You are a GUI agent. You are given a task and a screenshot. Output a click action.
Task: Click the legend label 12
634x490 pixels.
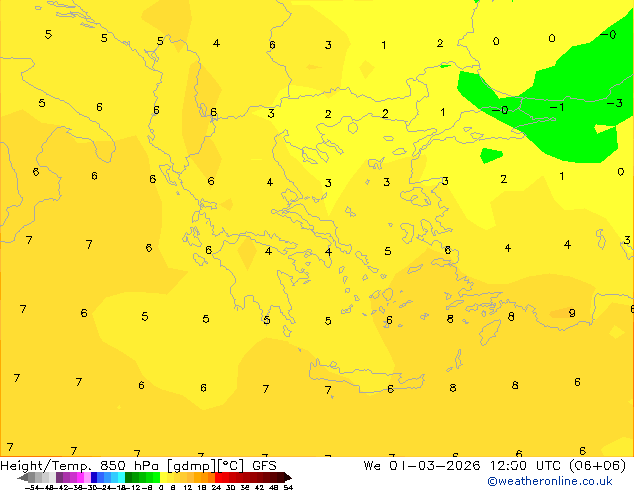pos(188,488)
